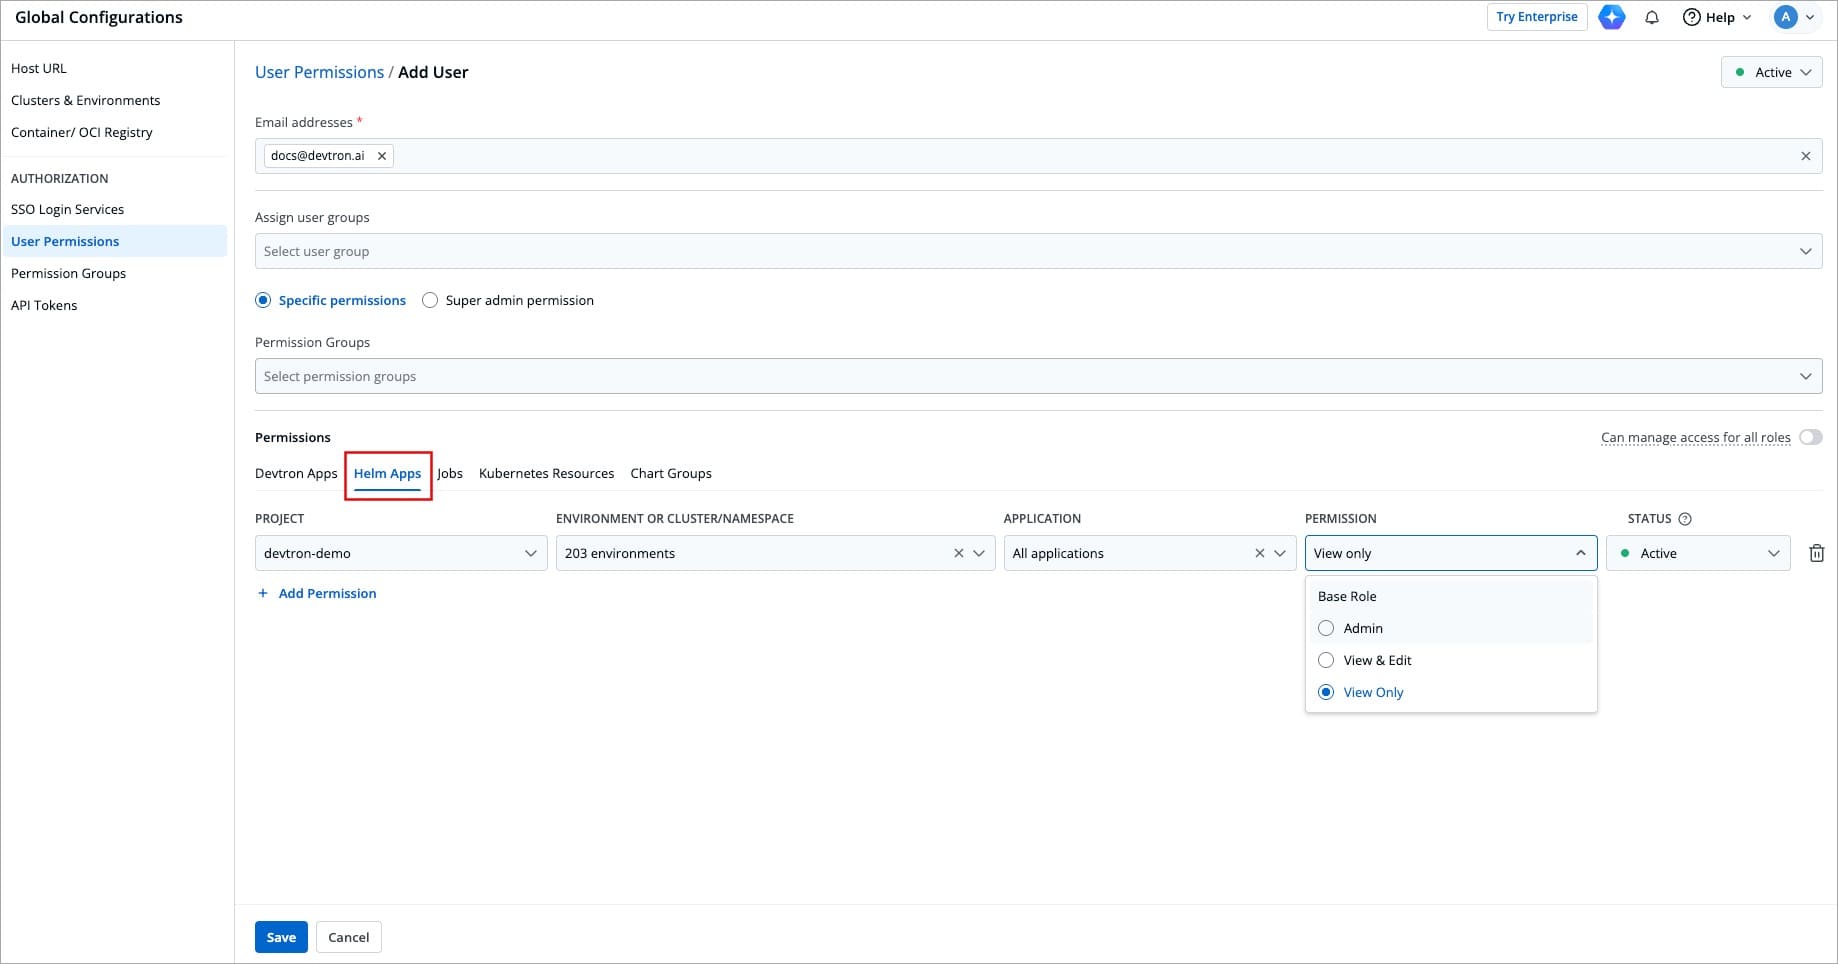Open the notifications bell
The height and width of the screenshot is (964, 1838).
(x=1652, y=17)
